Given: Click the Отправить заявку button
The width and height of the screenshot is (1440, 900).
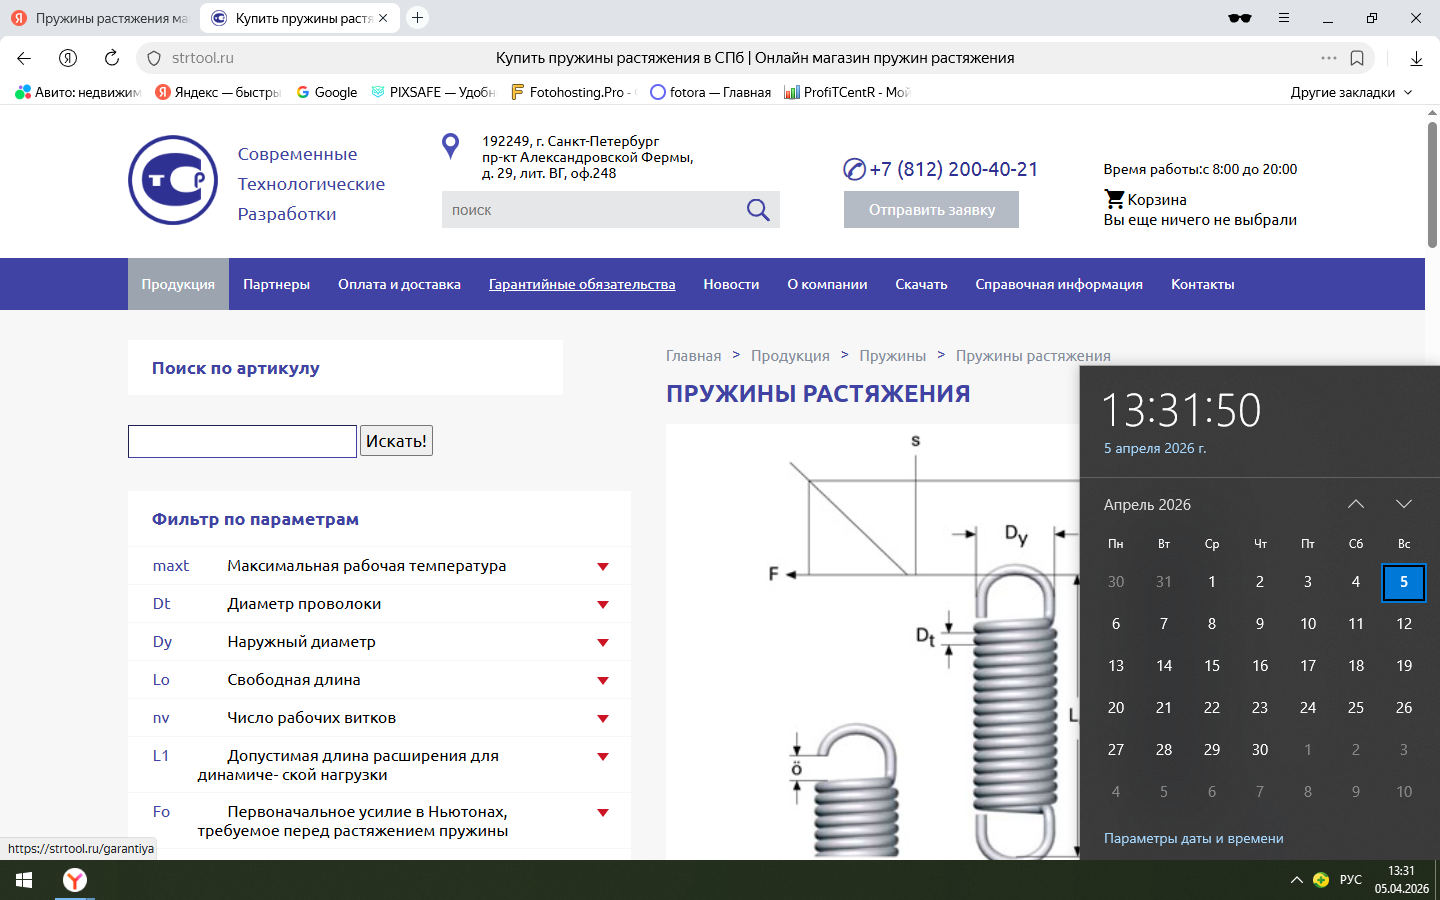Looking at the screenshot, I should pos(931,210).
